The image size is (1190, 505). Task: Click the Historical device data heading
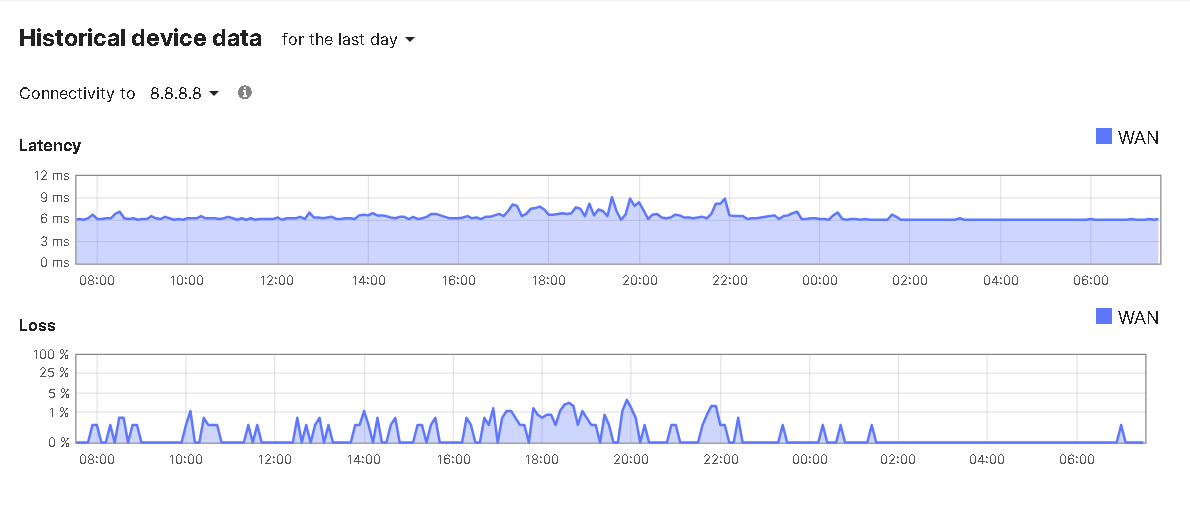pos(140,39)
